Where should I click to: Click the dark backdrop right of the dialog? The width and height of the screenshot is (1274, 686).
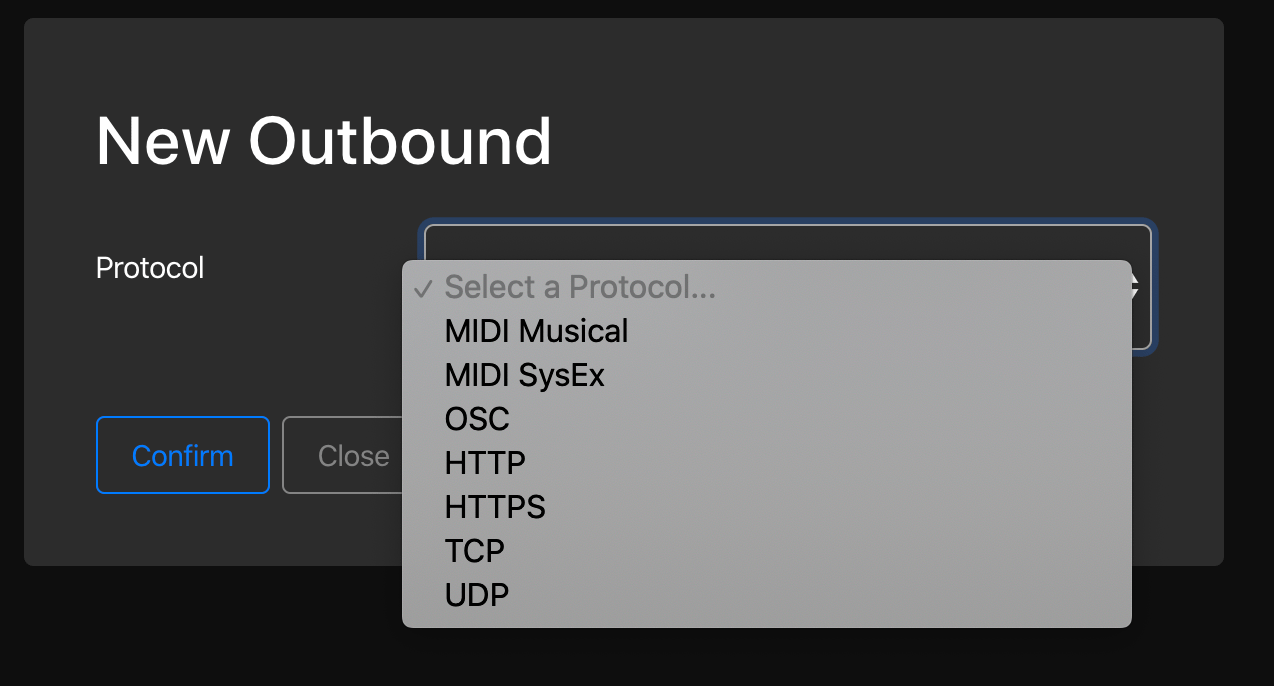coord(1248,300)
